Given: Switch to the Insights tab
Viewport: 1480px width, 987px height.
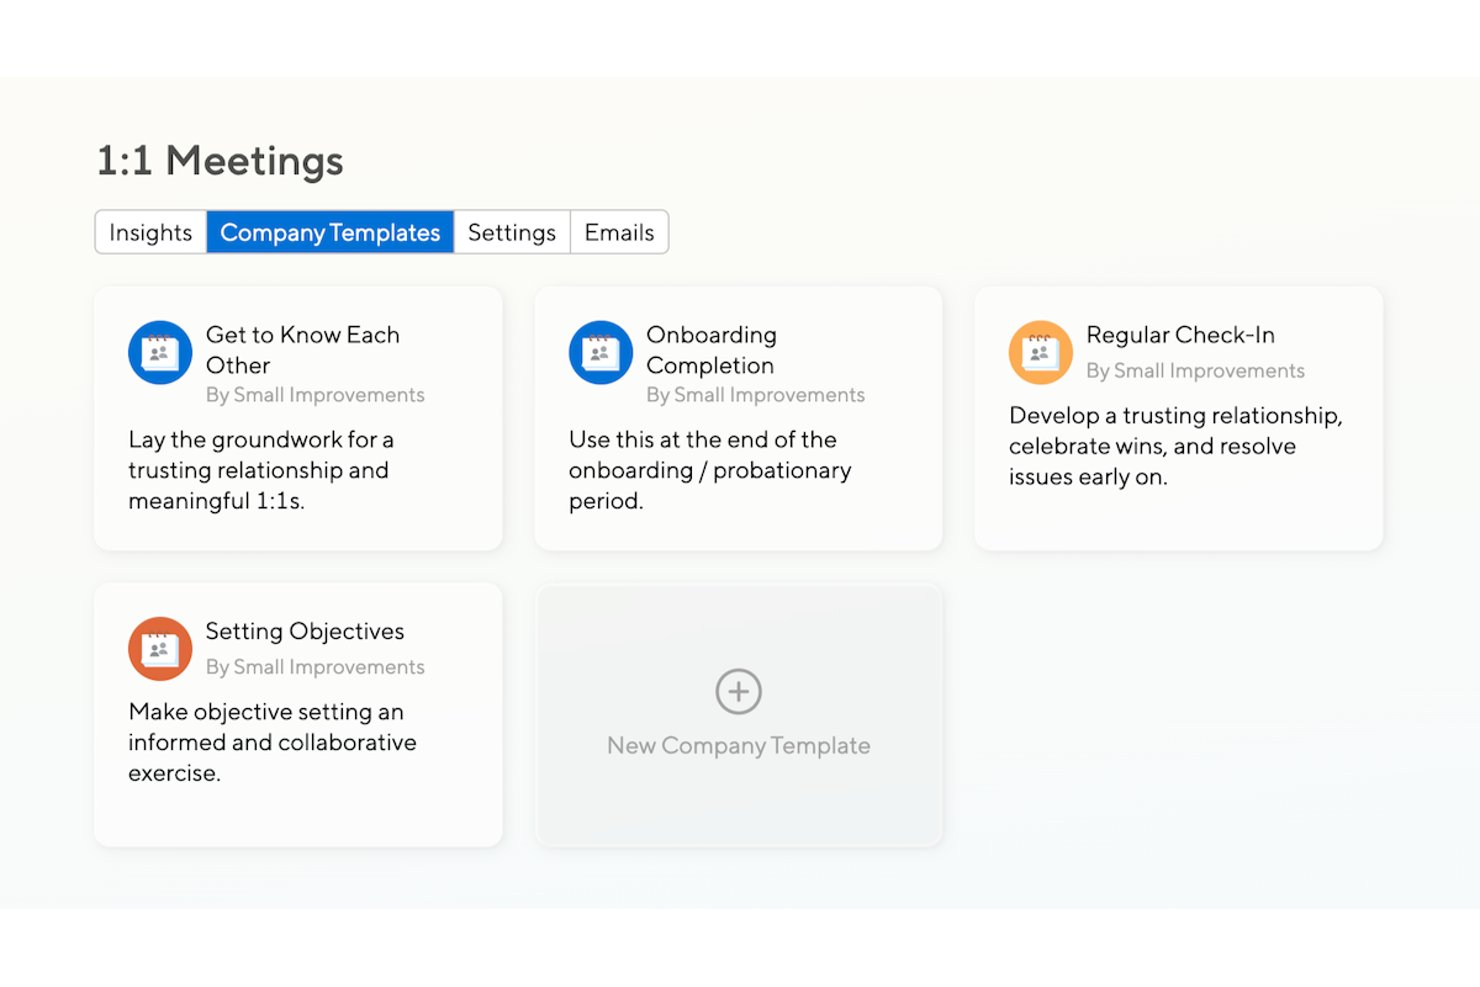Looking at the screenshot, I should pyautogui.click(x=151, y=232).
